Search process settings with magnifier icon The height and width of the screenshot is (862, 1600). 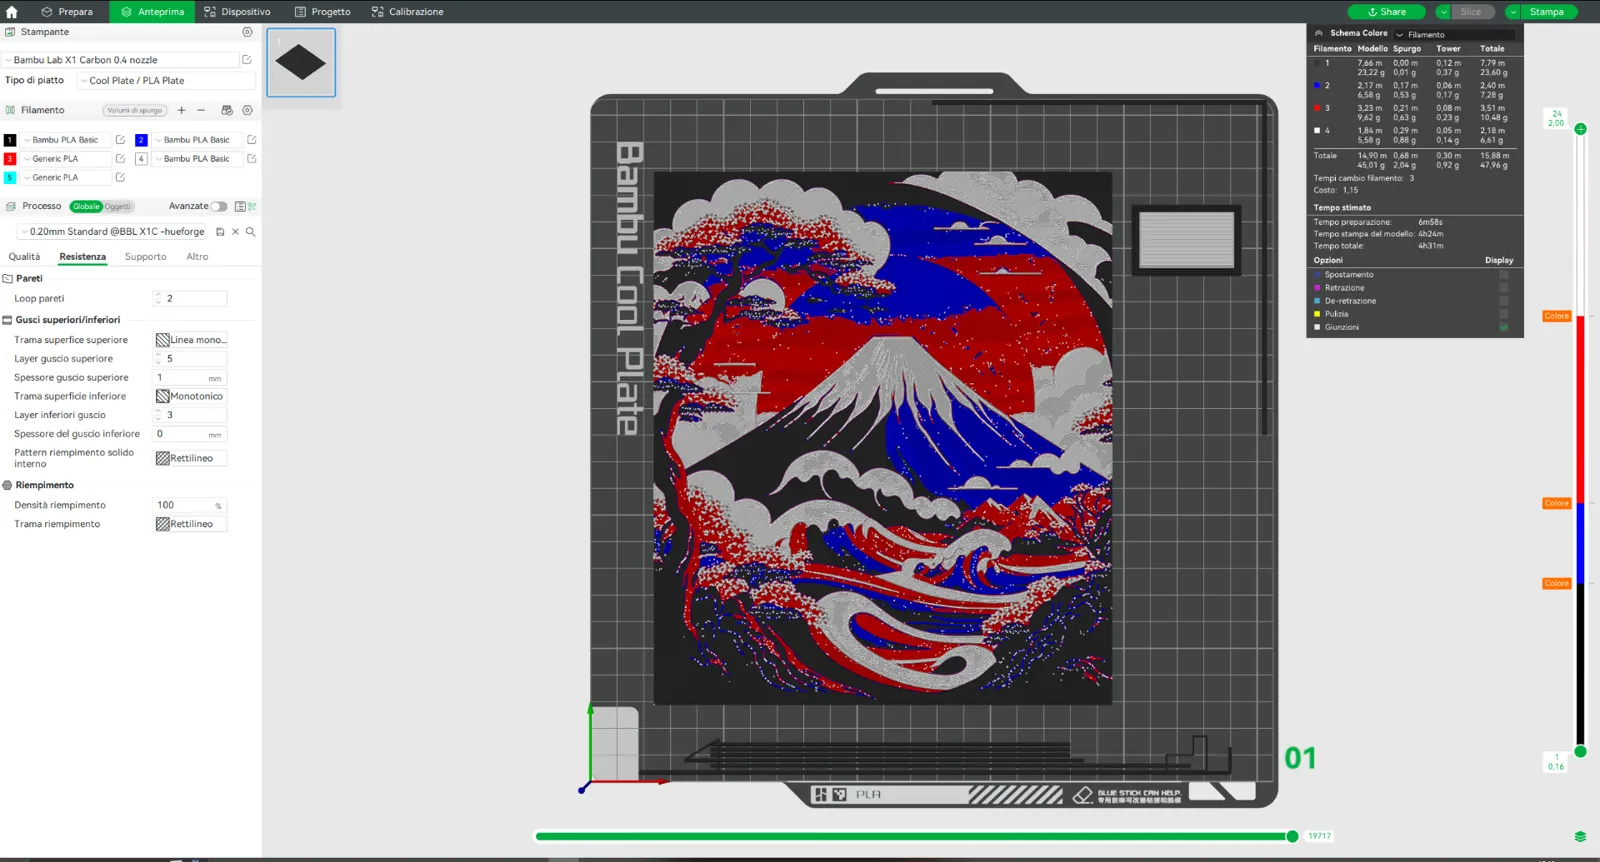click(251, 232)
